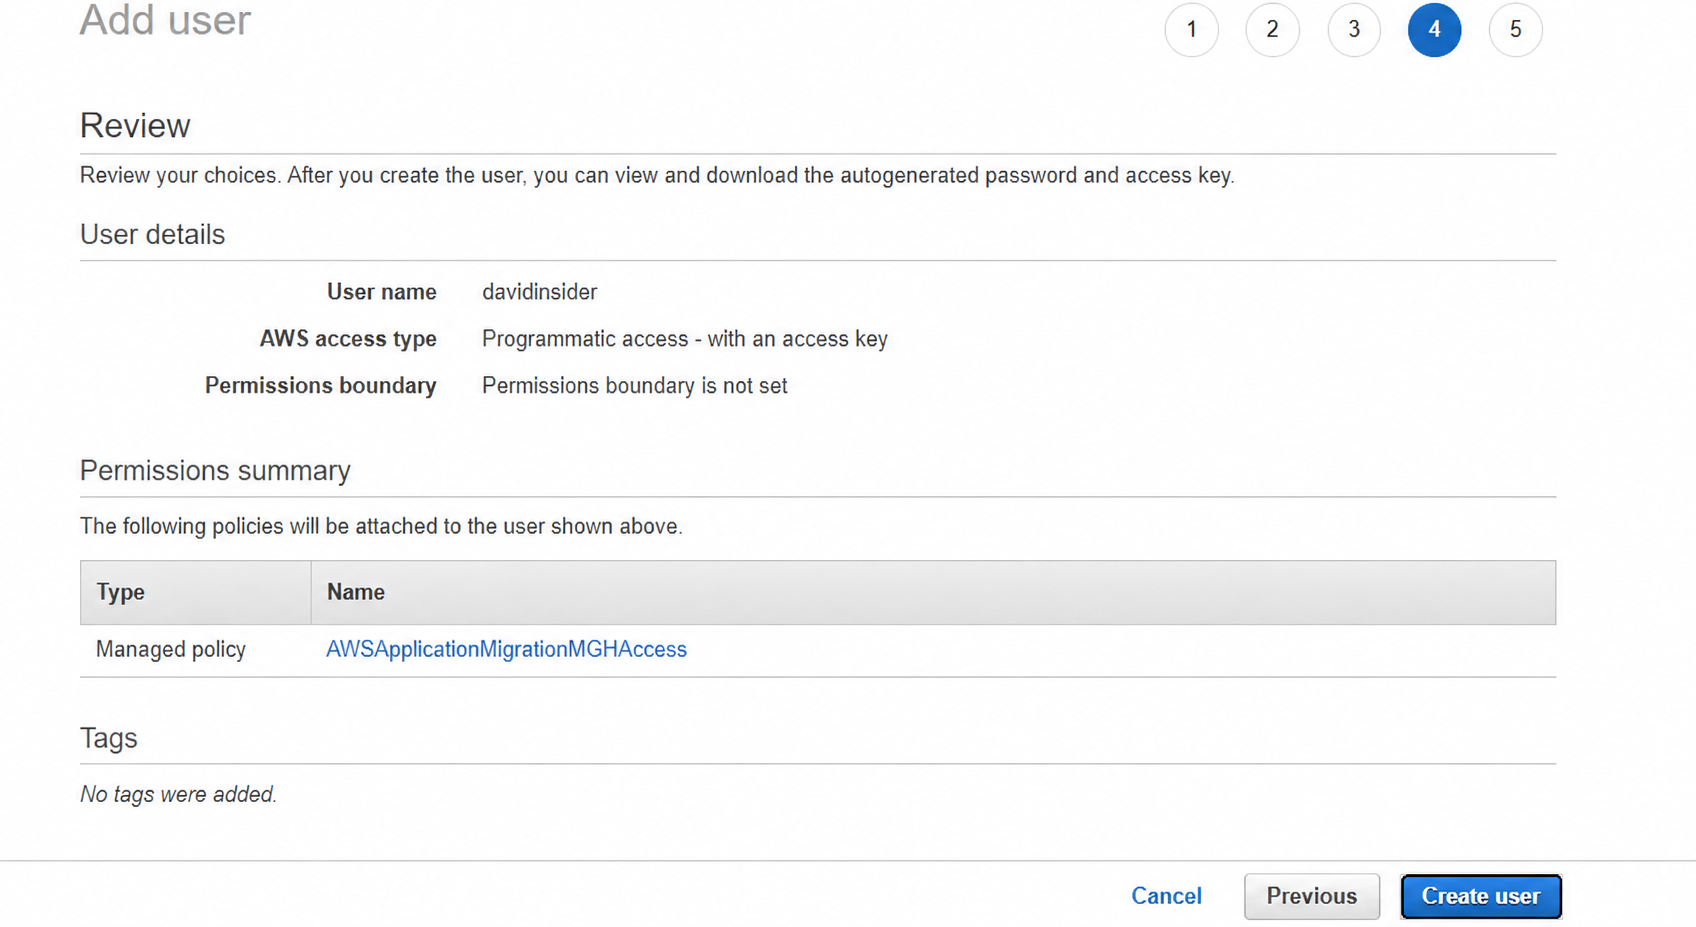Click 'No tags were added.' text
The image size is (1696, 927).
178,794
